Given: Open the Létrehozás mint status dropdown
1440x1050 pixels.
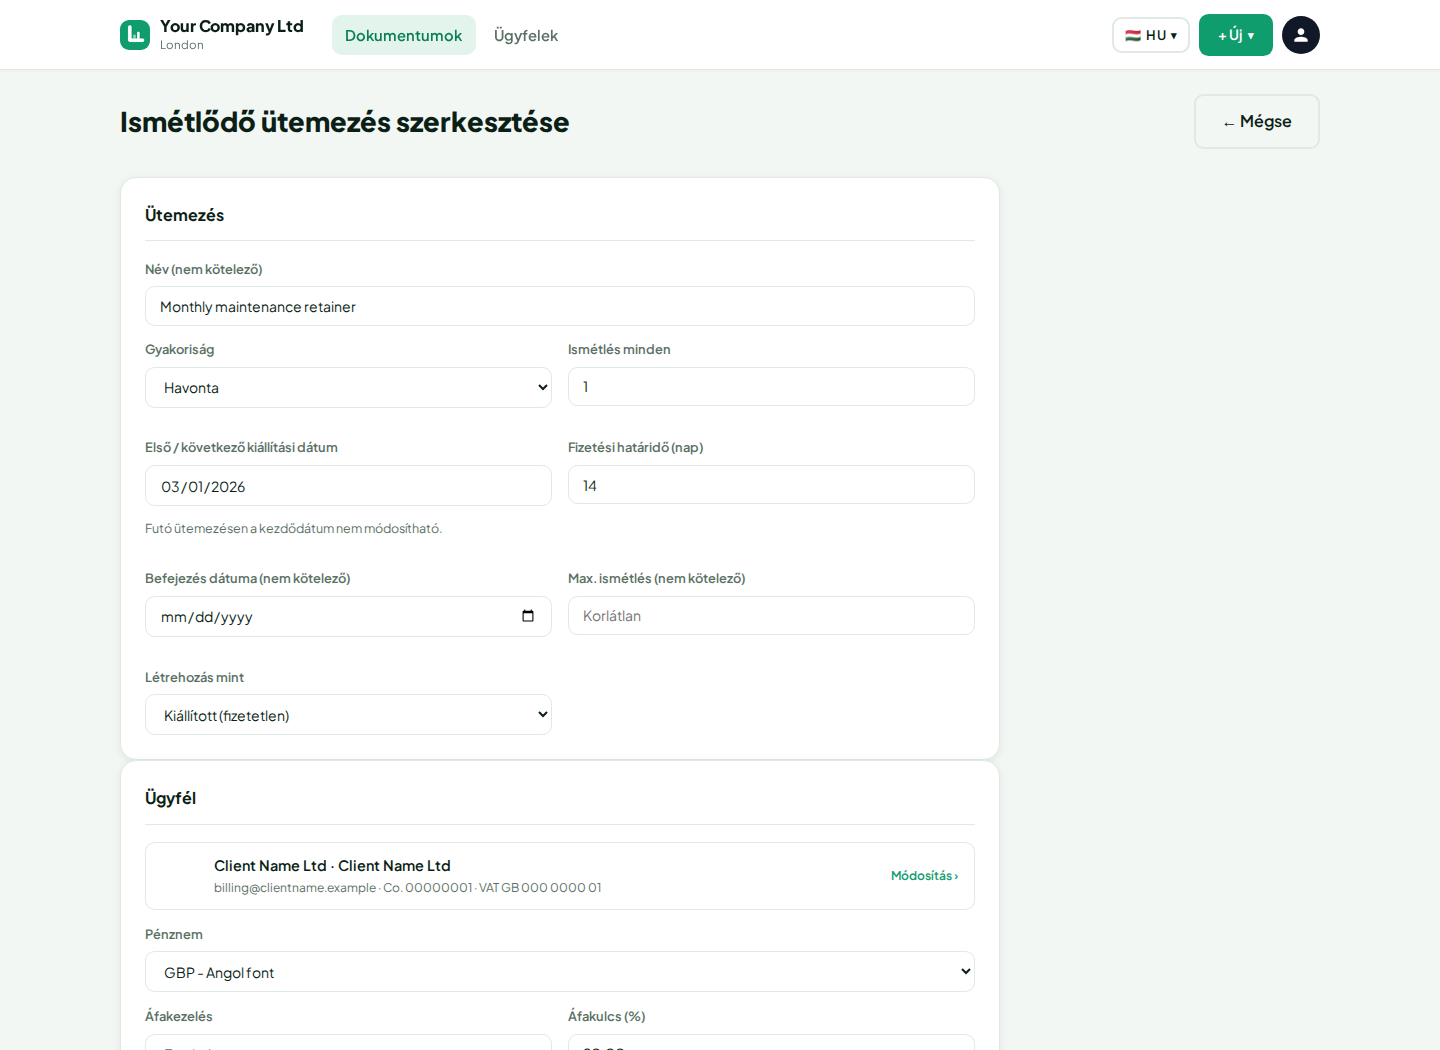Looking at the screenshot, I should (348, 715).
